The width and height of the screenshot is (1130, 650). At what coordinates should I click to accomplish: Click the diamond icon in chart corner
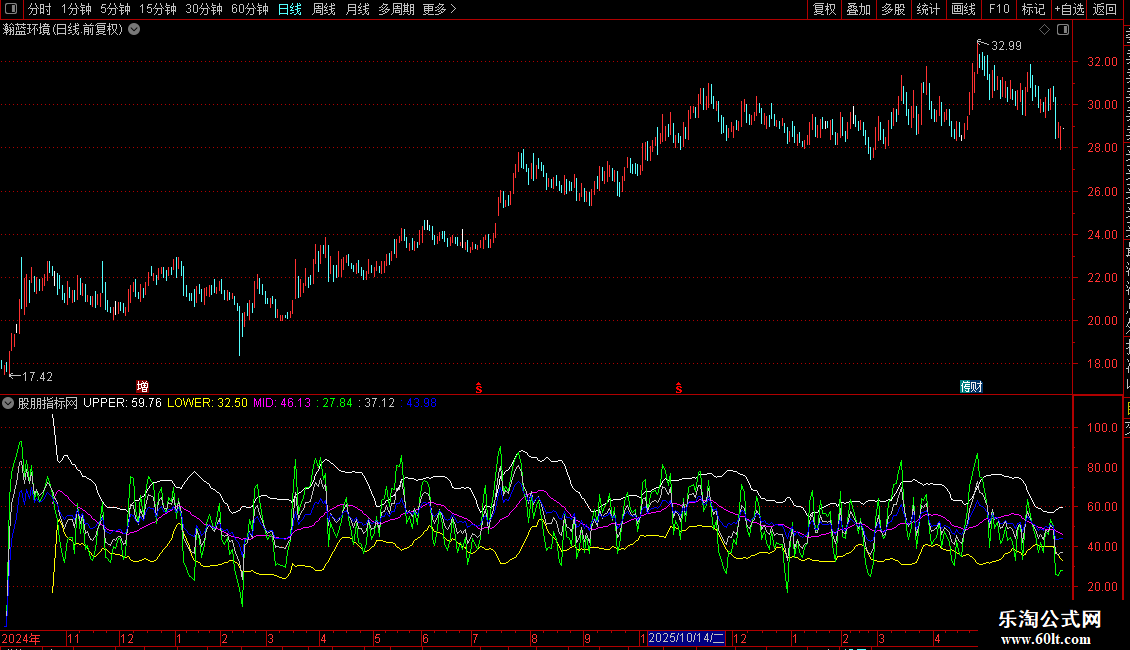(1044, 30)
